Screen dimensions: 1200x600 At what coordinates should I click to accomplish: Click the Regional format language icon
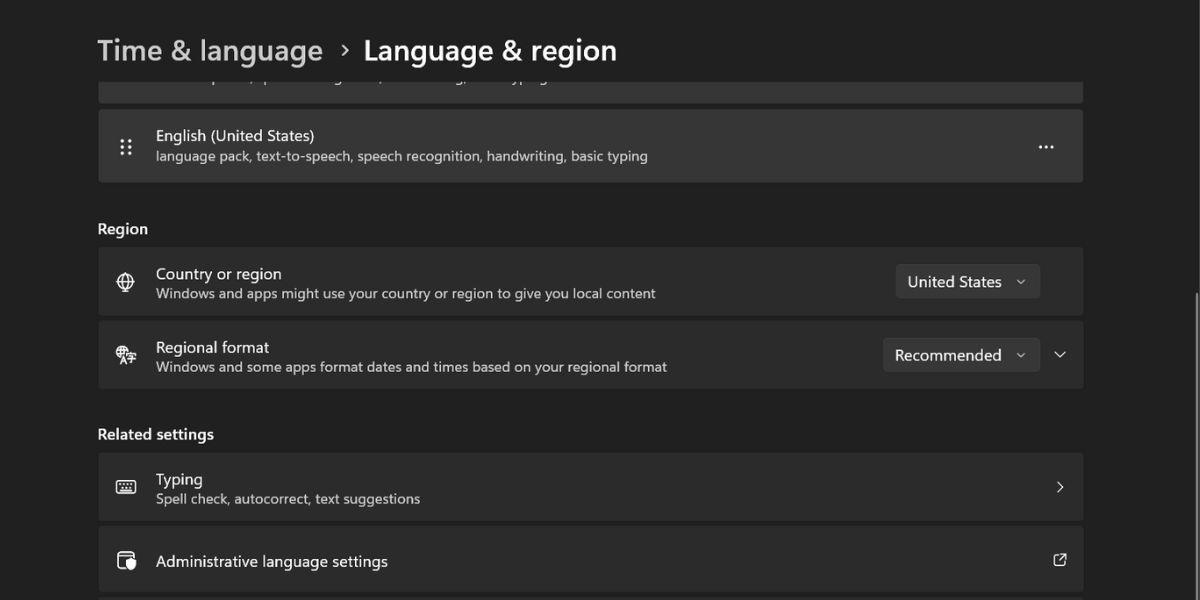tap(126, 355)
